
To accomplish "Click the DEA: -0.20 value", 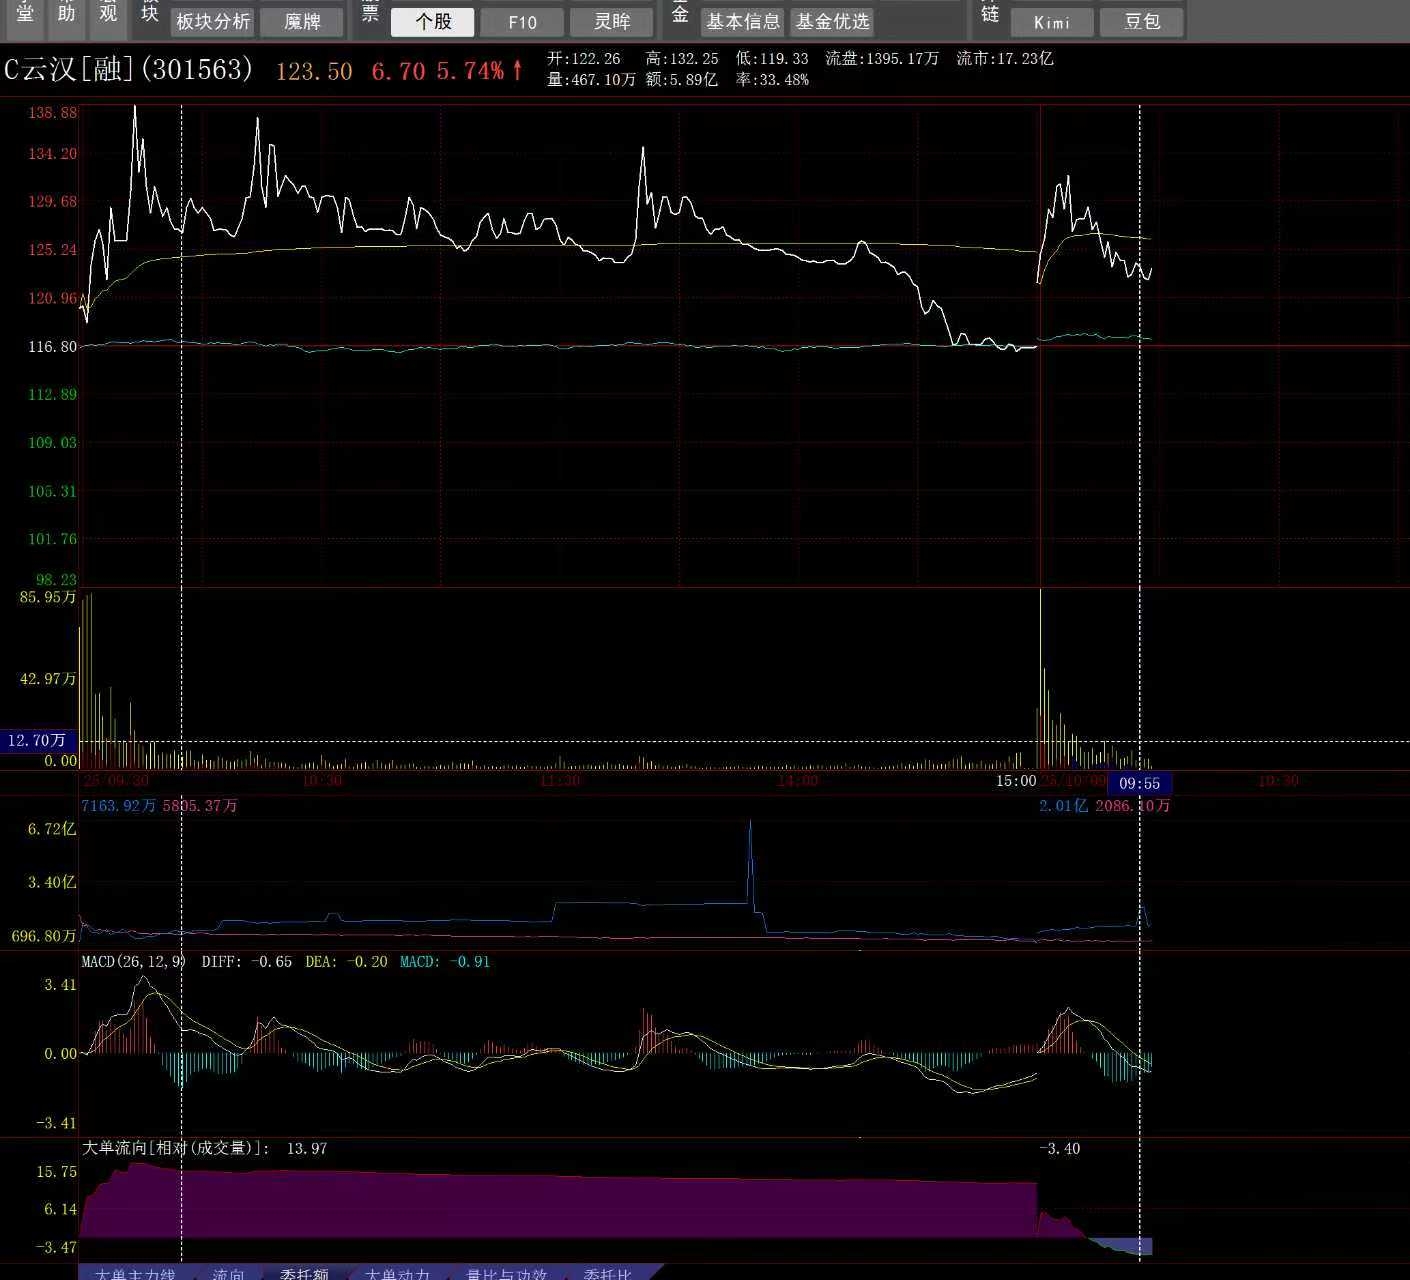I will click(x=346, y=962).
